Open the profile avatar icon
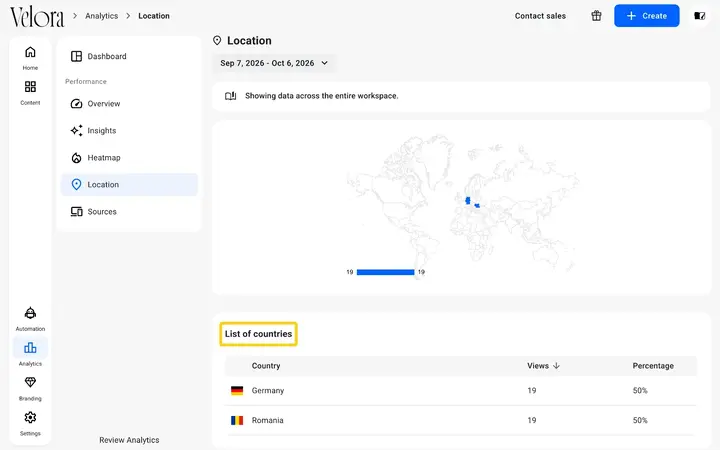Image resolution: width=720 pixels, height=450 pixels. pyautogui.click(x=699, y=16)
